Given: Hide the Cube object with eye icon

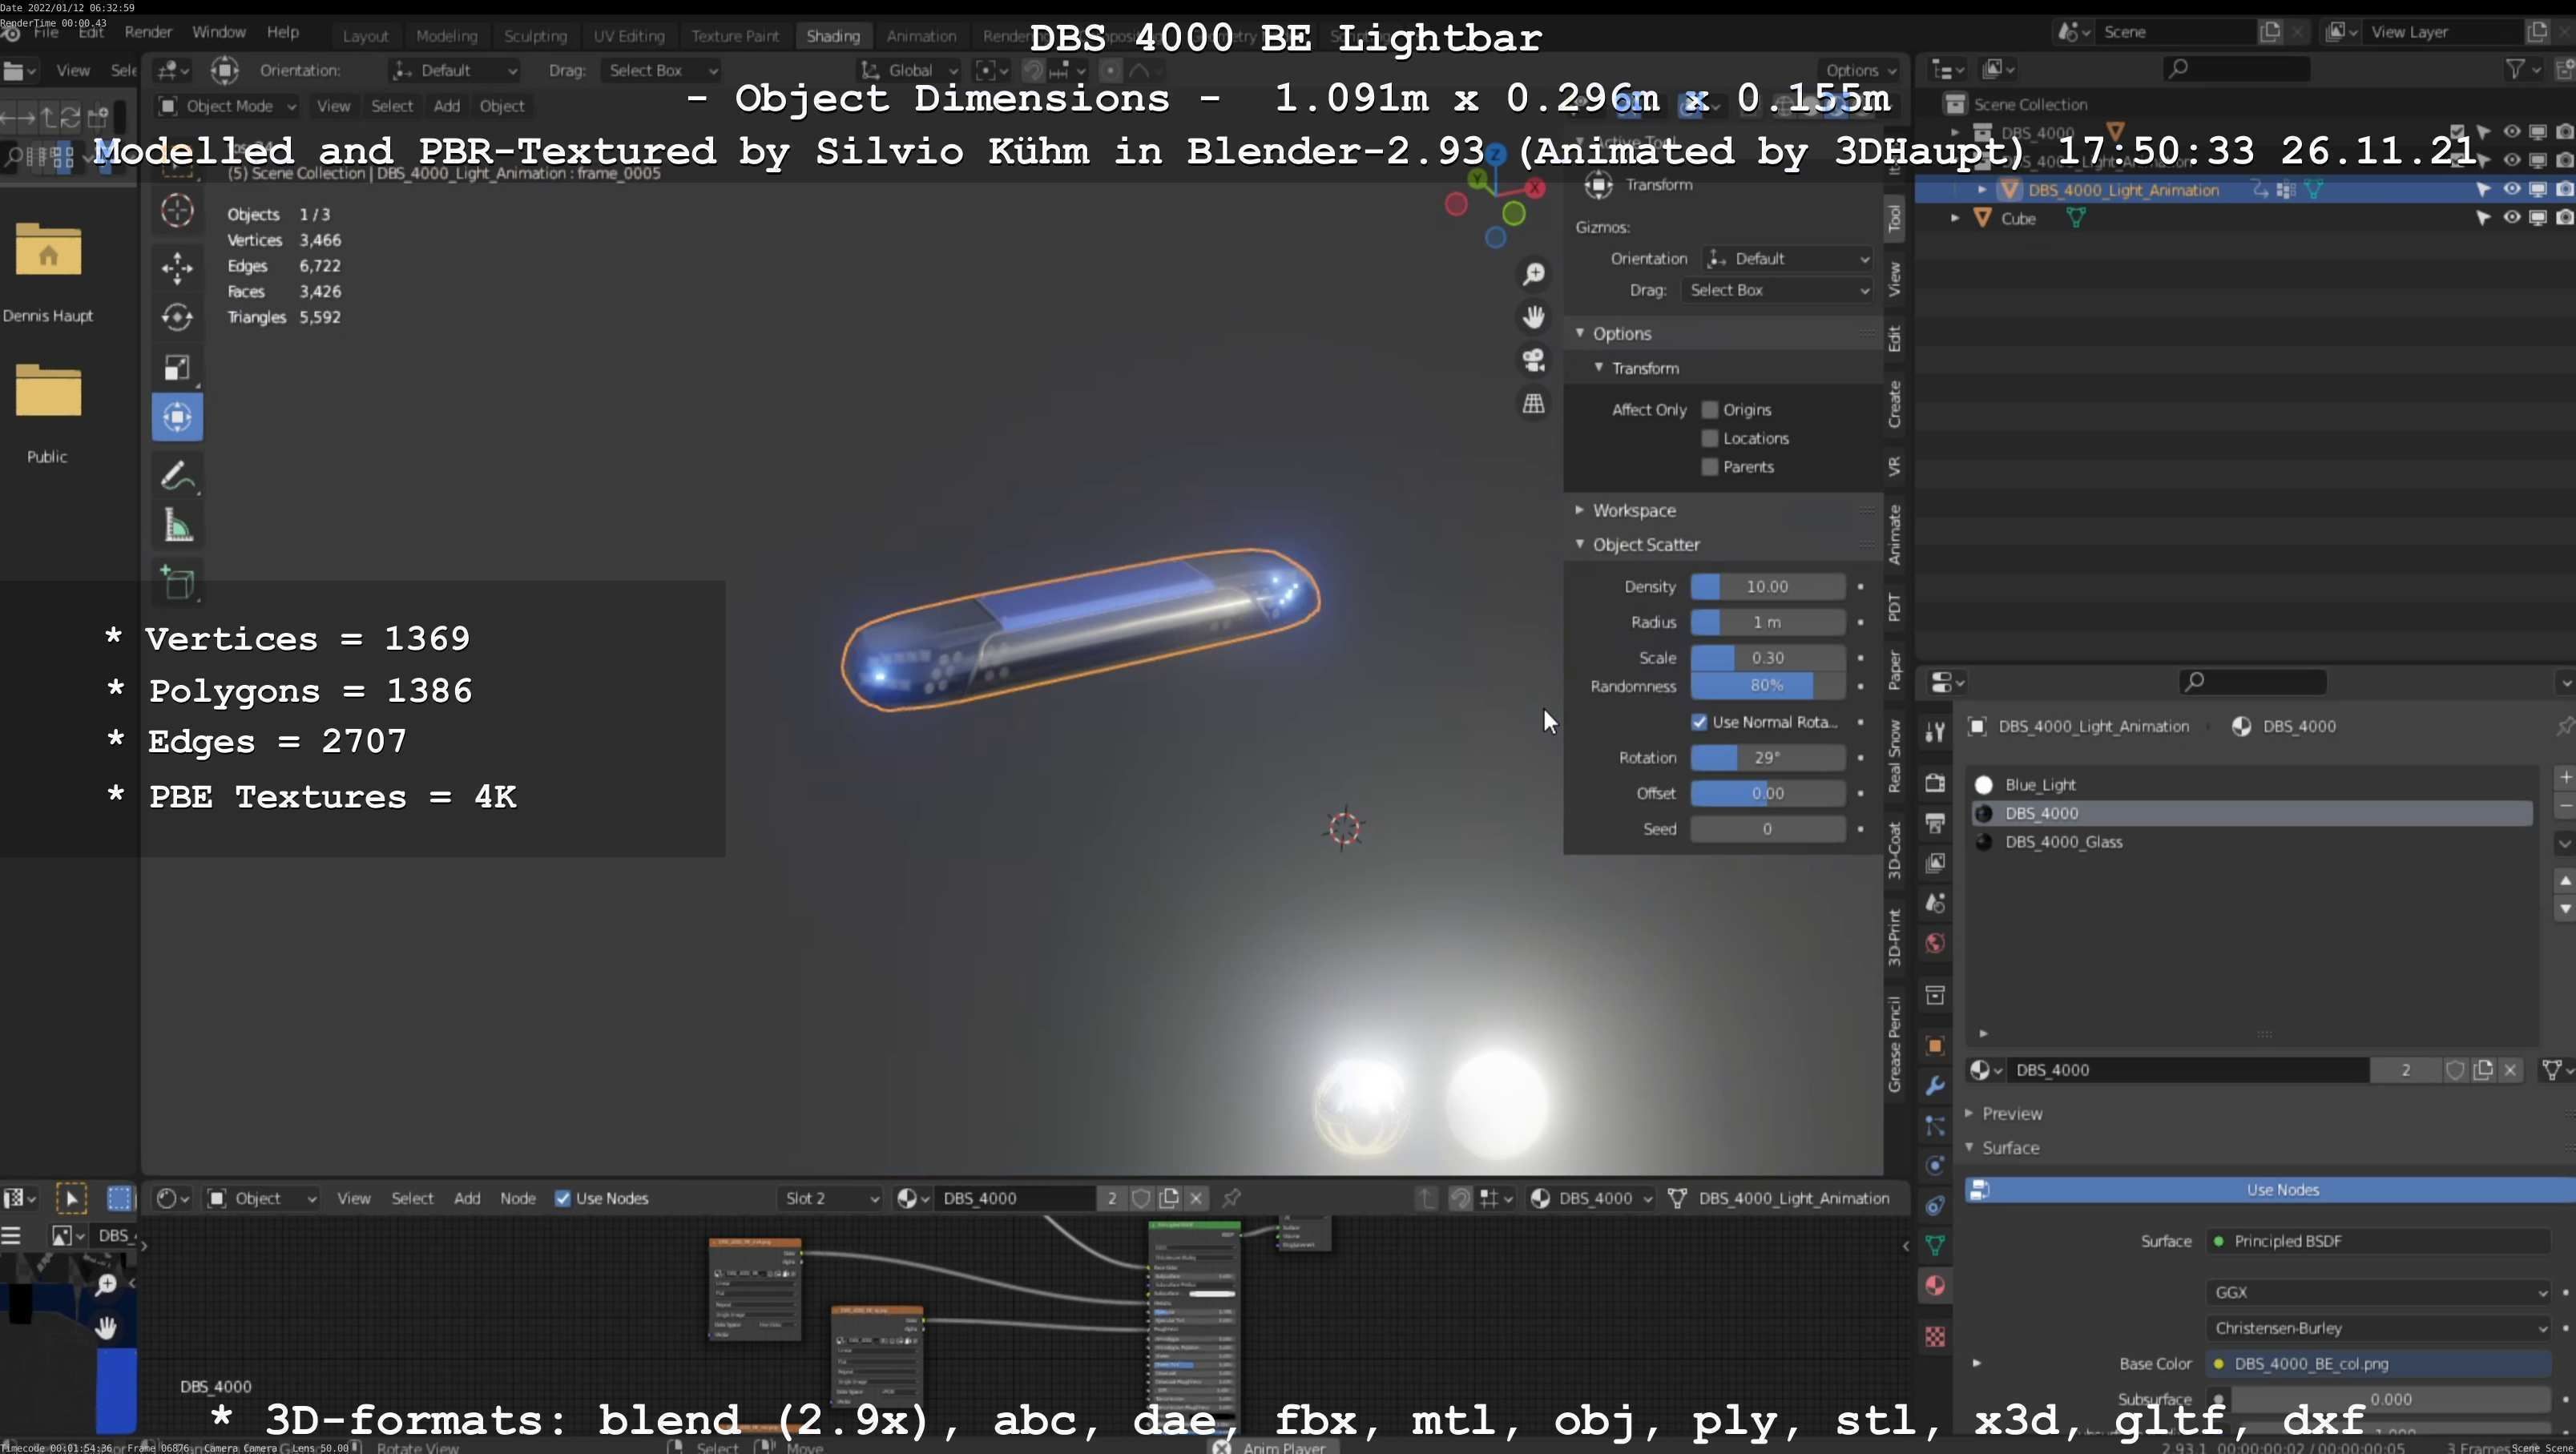Looking at the screenshot, I should 2512,217.
